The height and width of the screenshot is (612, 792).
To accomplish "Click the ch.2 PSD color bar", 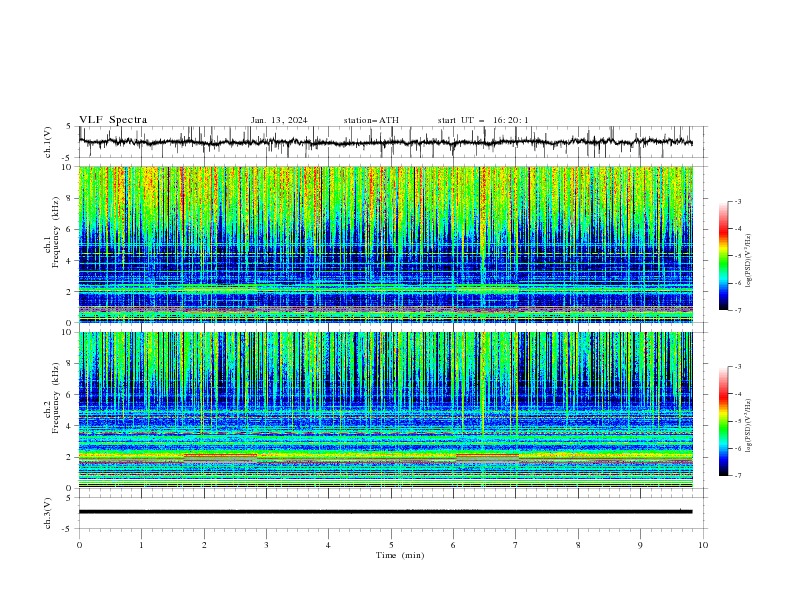I will click(x=724, y=421).
